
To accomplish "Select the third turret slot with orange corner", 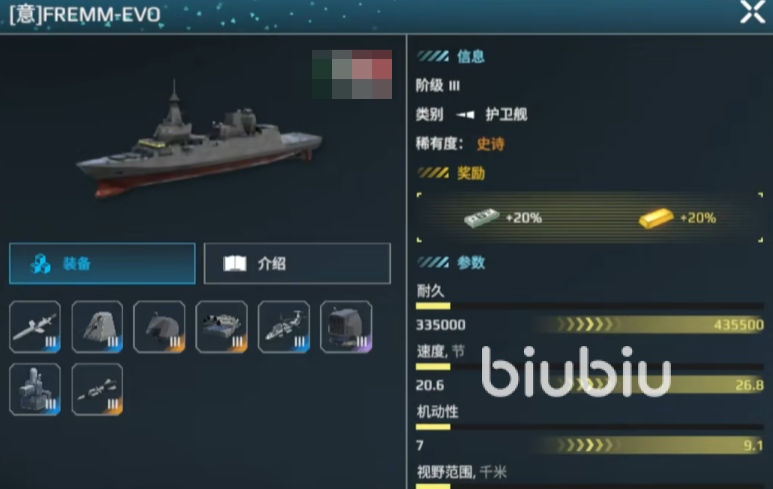I will [x=159, y=326].
